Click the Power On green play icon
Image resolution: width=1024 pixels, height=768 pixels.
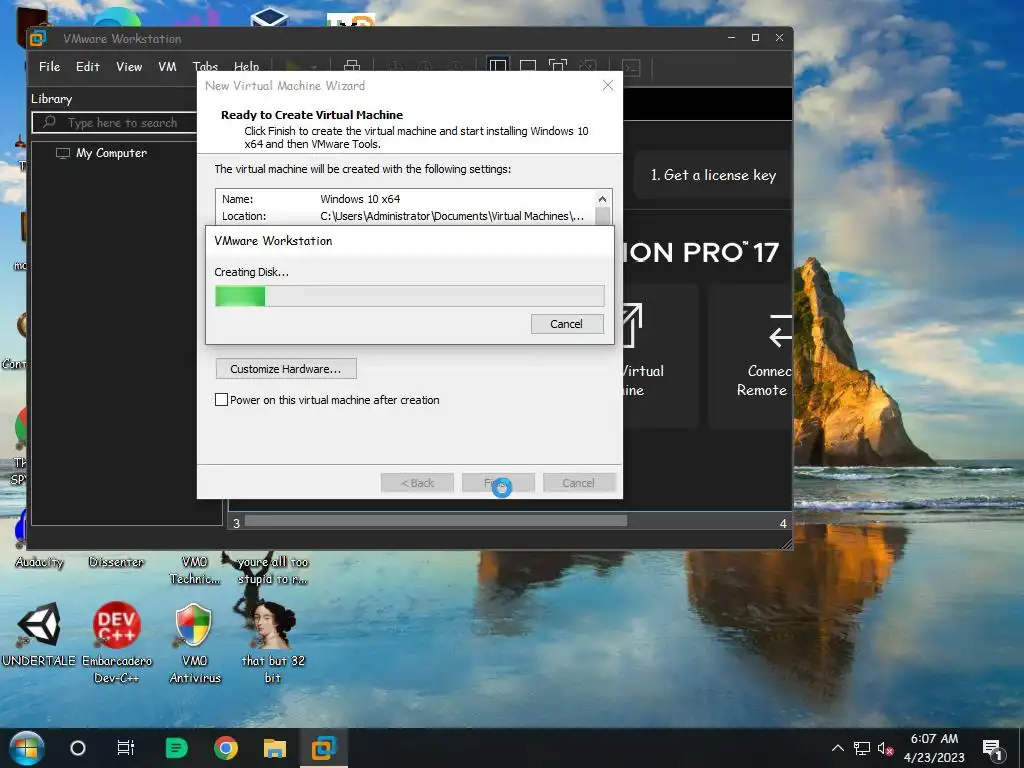coord(292,67)
